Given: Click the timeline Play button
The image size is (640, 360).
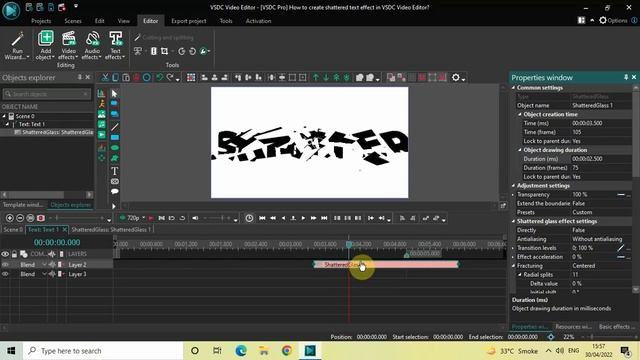Looking at the screenshot, I should click(303, 218).
